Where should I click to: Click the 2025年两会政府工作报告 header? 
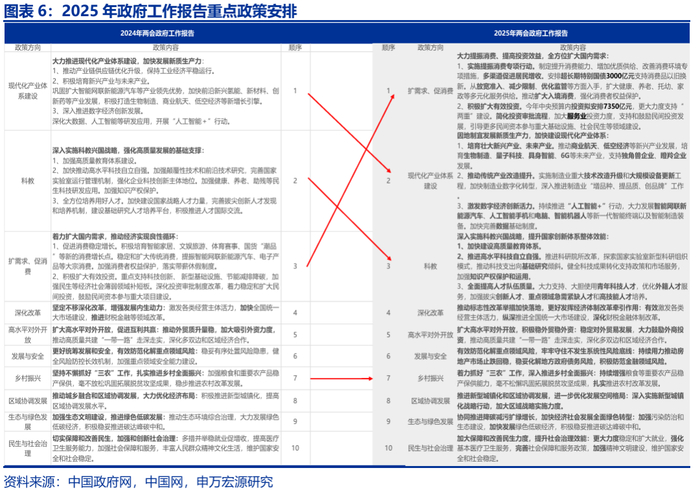click(530, 33)
